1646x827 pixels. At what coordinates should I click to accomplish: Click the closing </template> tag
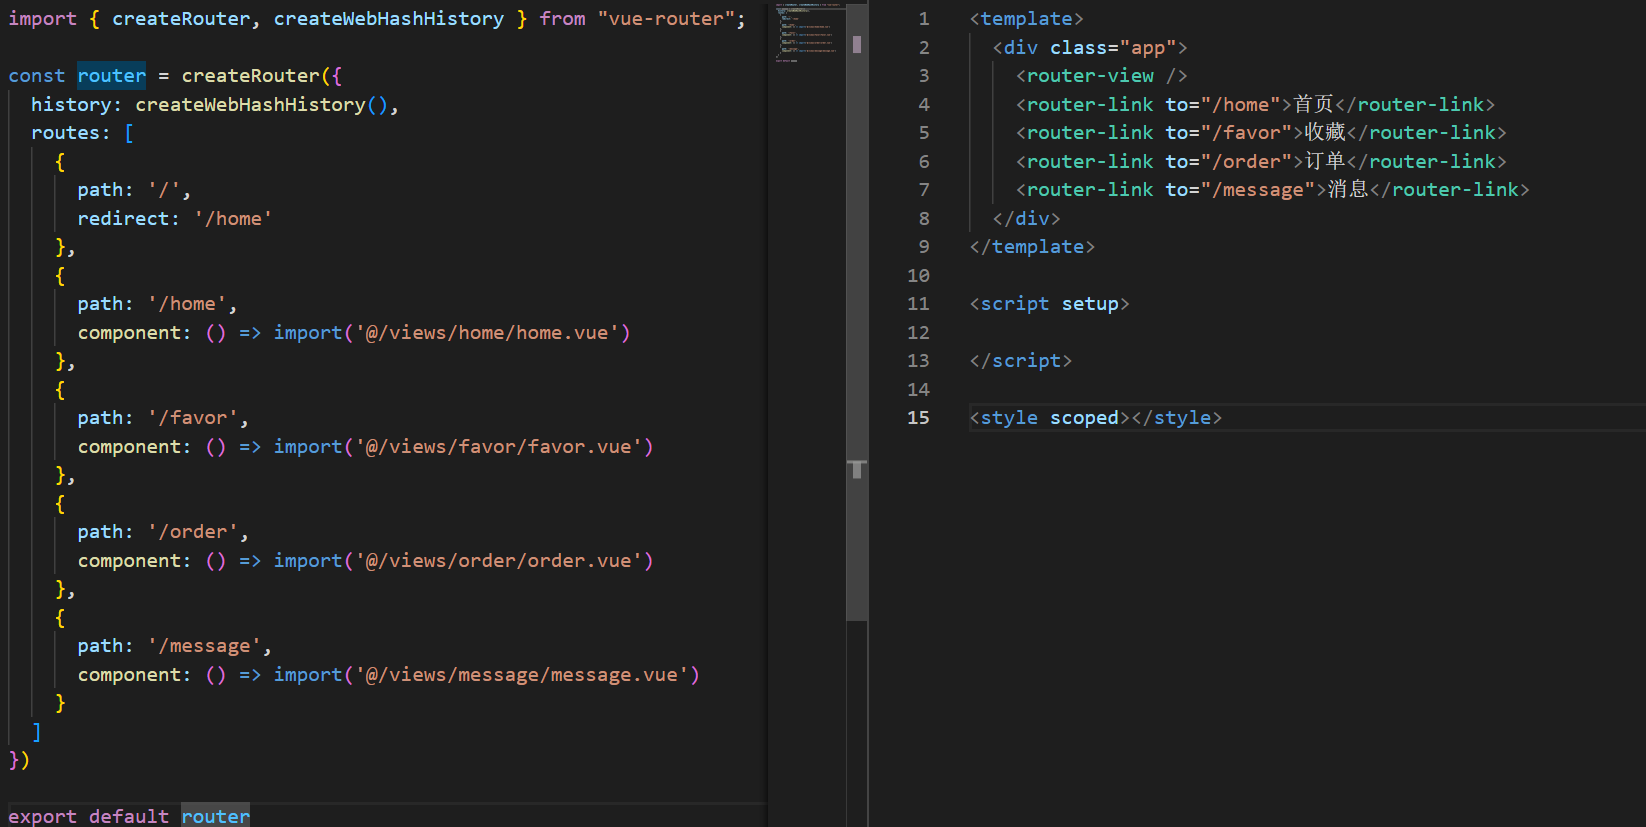[1032, 247]
